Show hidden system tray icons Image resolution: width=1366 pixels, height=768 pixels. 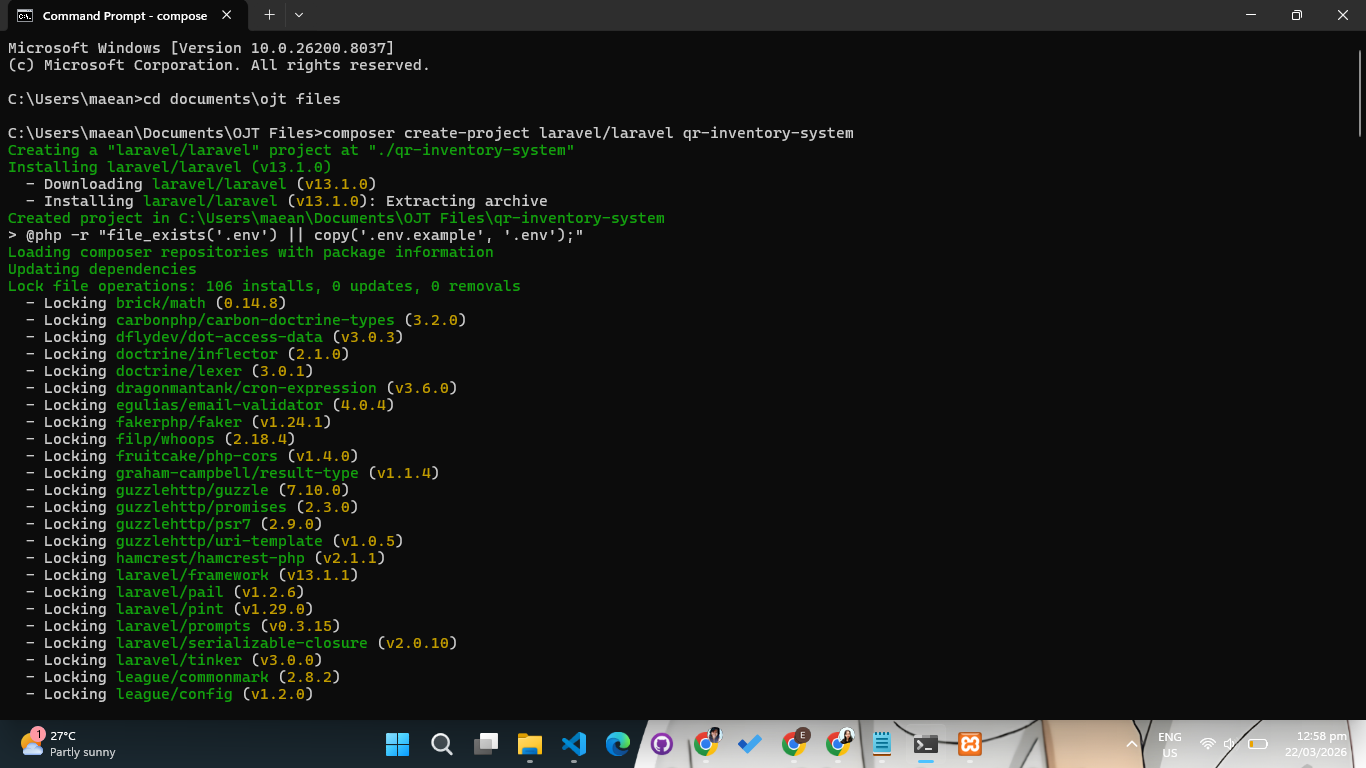pyautogui.click(x=1132, y=744)
